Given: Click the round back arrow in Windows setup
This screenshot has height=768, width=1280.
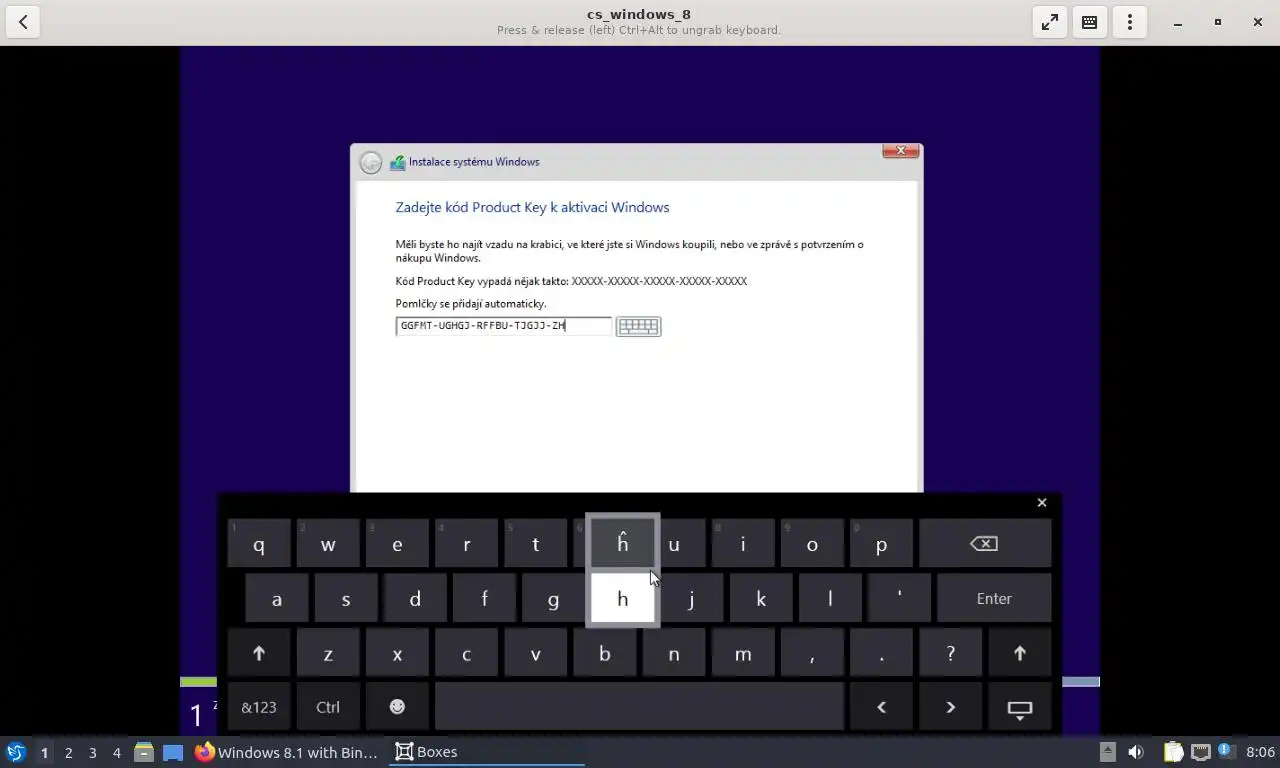Looking at the screenshot, I should [x=371, y=162].
